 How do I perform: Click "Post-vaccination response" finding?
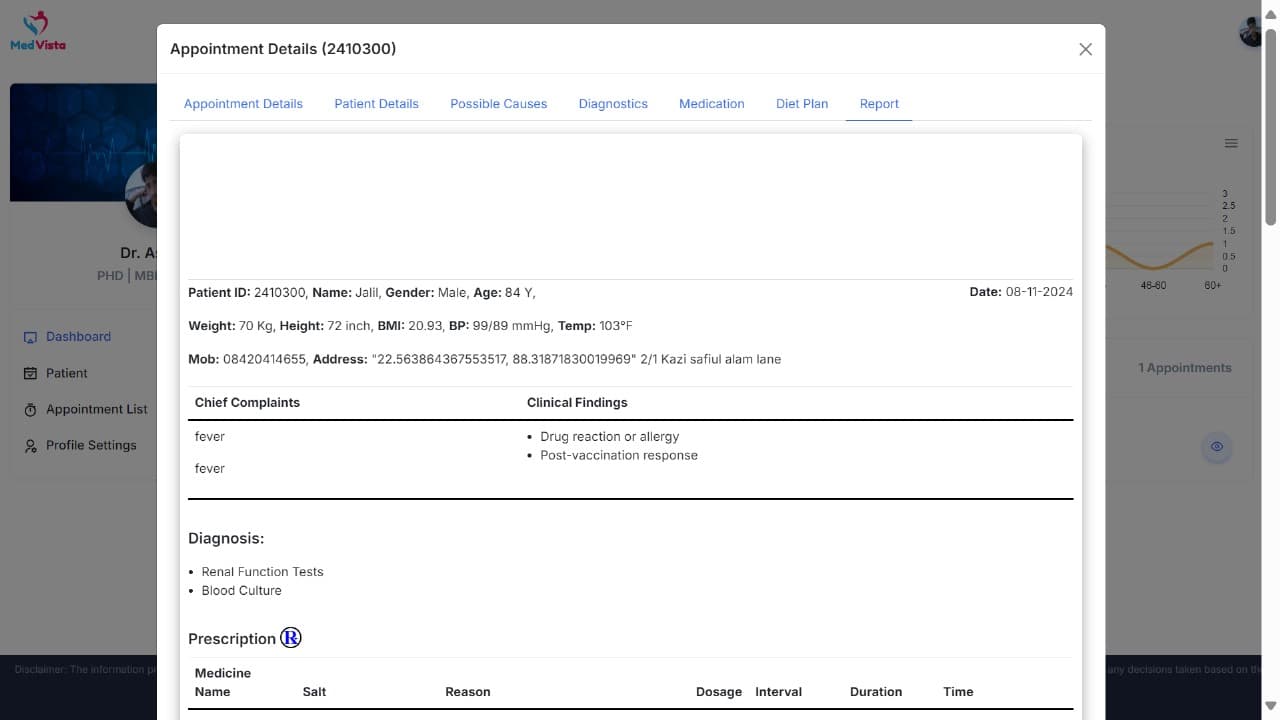point(619,455)
